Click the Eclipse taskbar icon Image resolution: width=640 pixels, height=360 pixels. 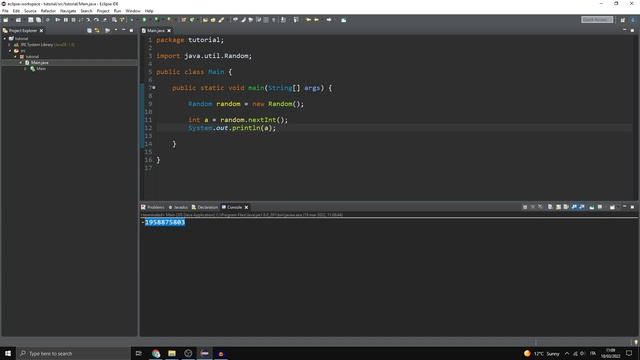click(x=204, y=353)
